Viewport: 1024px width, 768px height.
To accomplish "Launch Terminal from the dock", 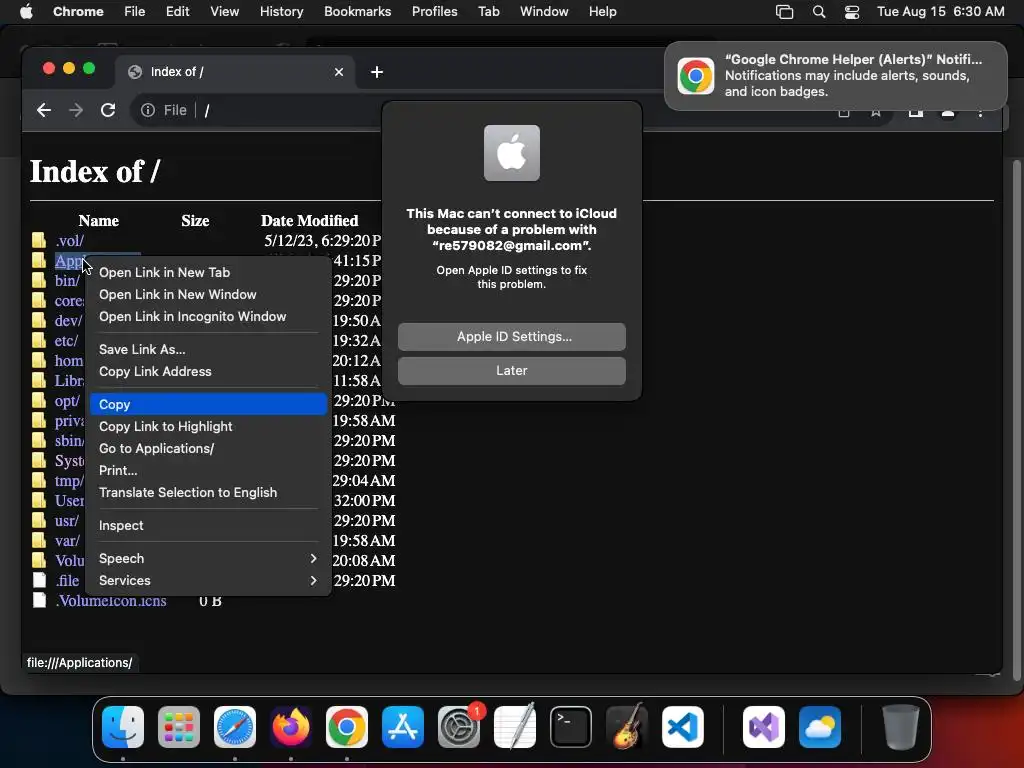I will tap(571, 727).
